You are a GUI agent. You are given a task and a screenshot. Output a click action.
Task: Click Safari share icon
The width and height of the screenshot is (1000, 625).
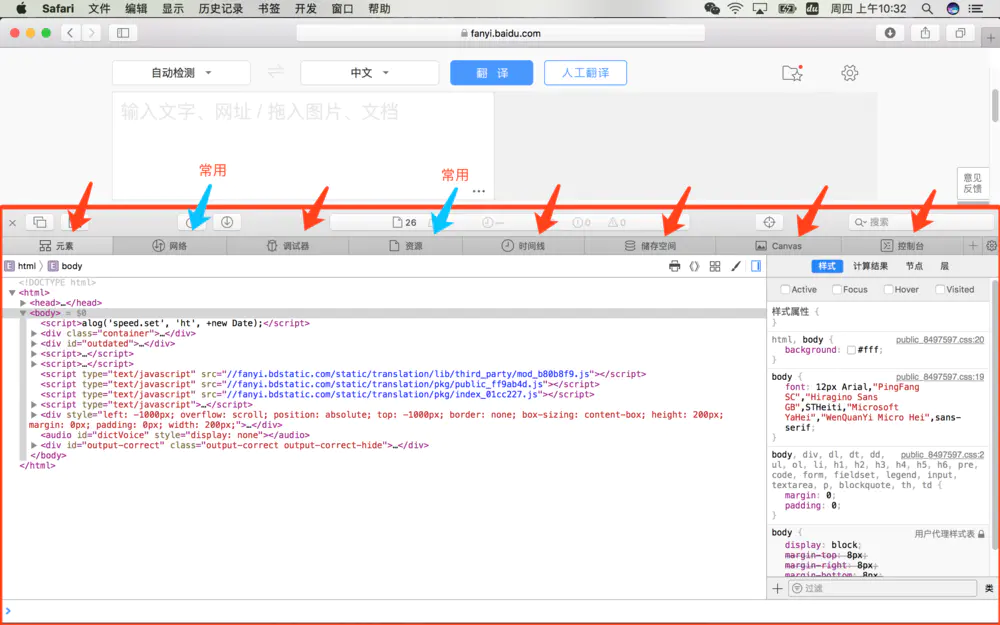point(925,33)
